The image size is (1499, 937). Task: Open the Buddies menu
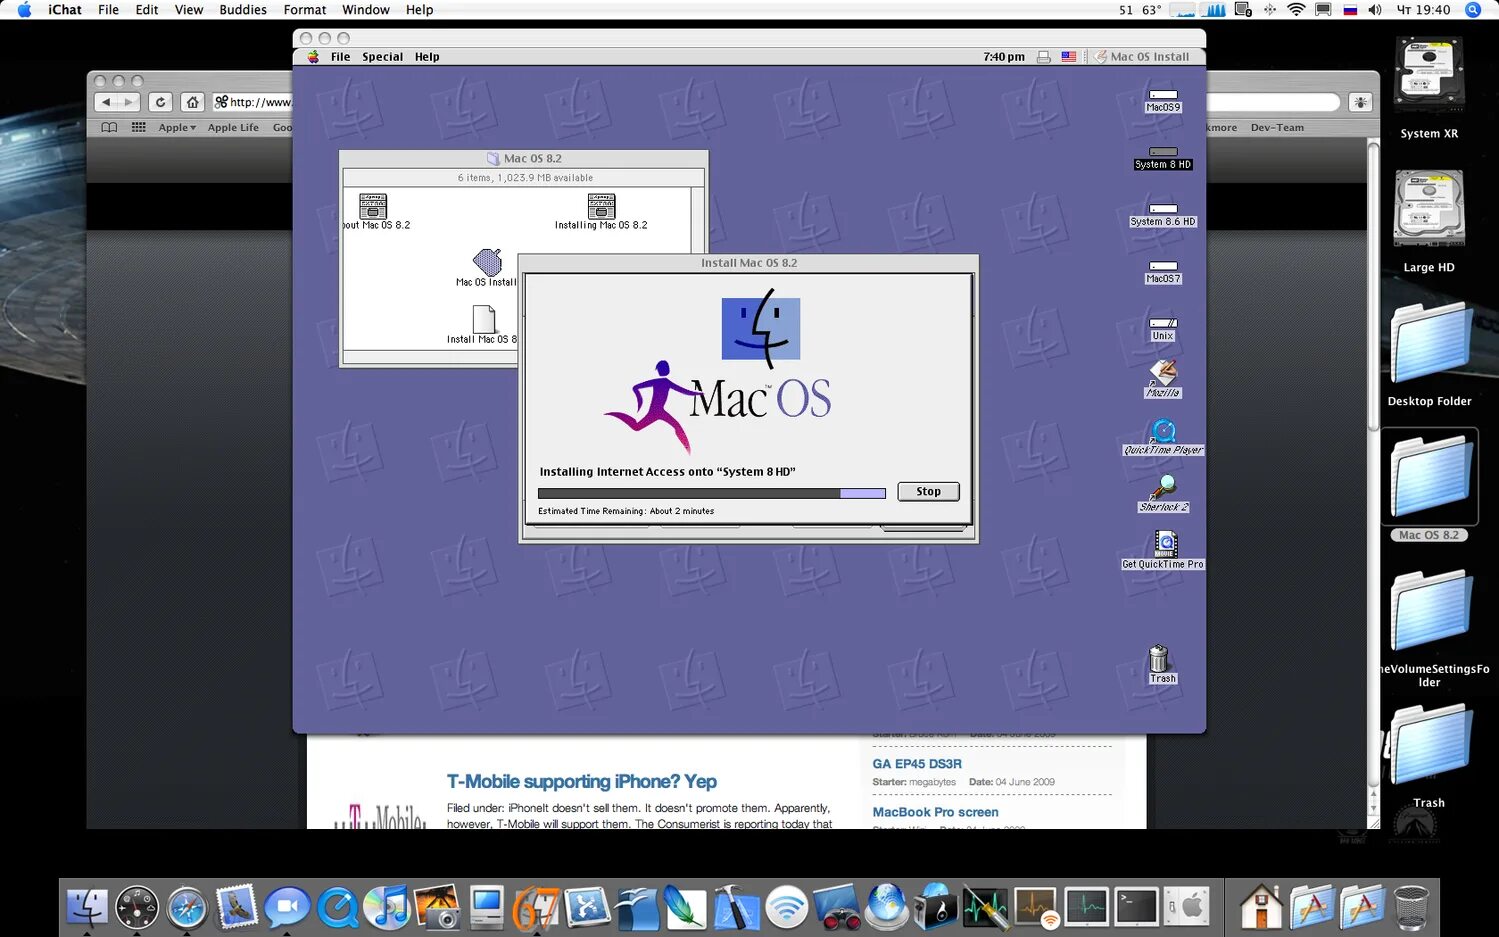(243, 10)
